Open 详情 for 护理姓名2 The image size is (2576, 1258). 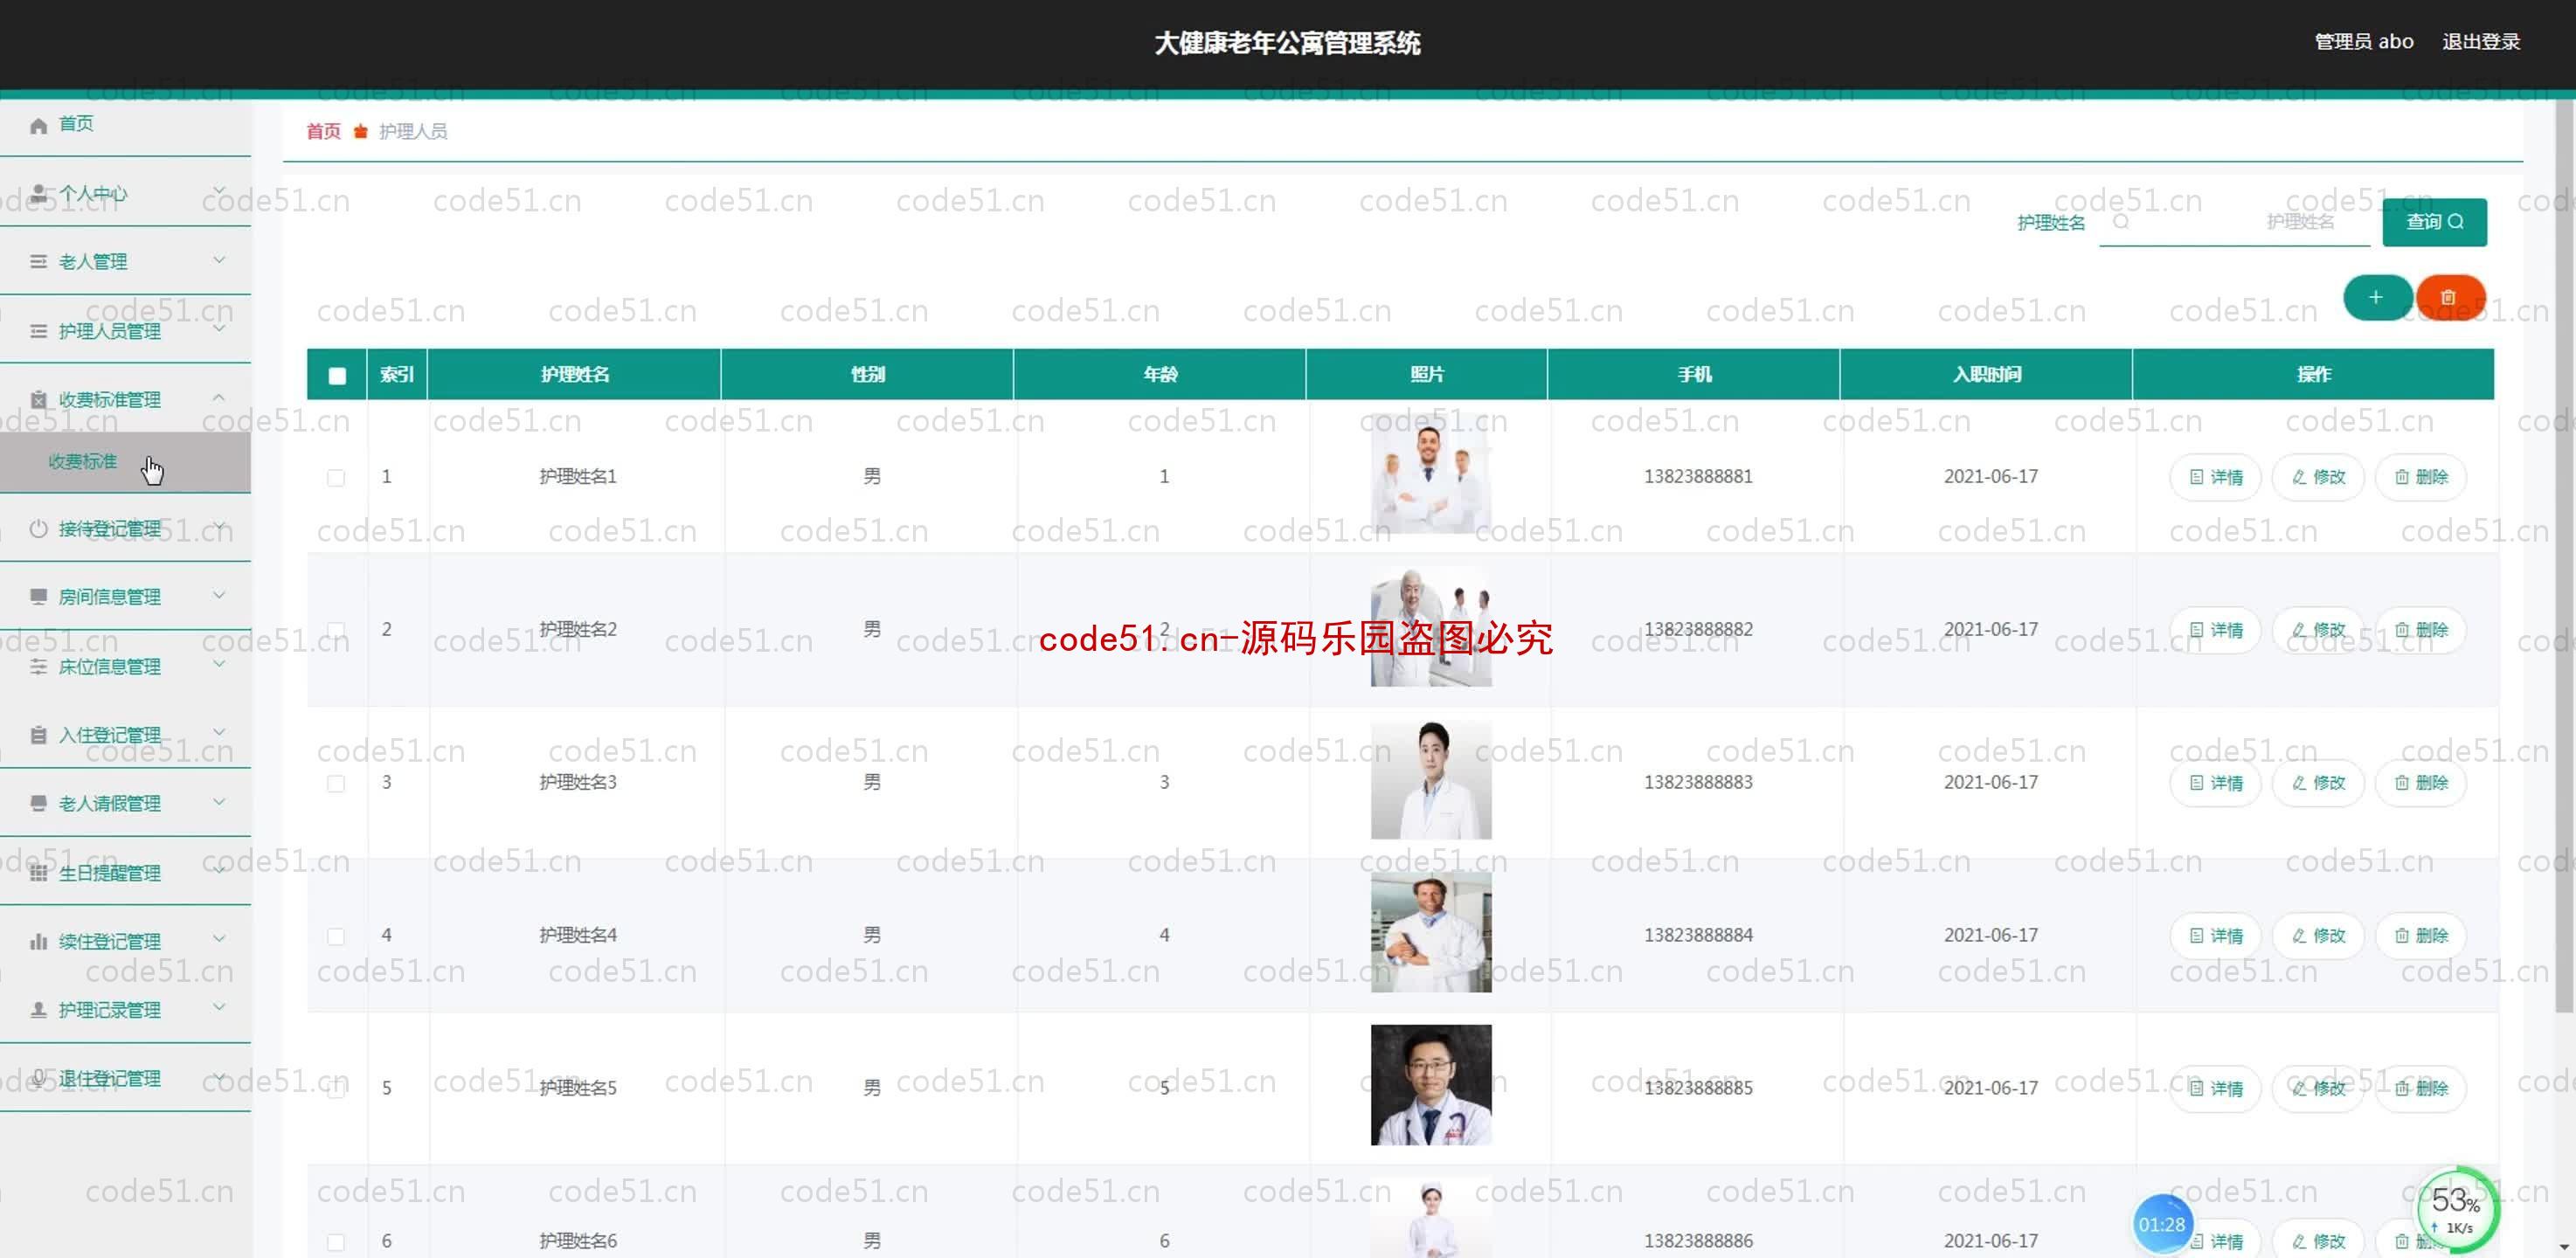pos(2215,630)
